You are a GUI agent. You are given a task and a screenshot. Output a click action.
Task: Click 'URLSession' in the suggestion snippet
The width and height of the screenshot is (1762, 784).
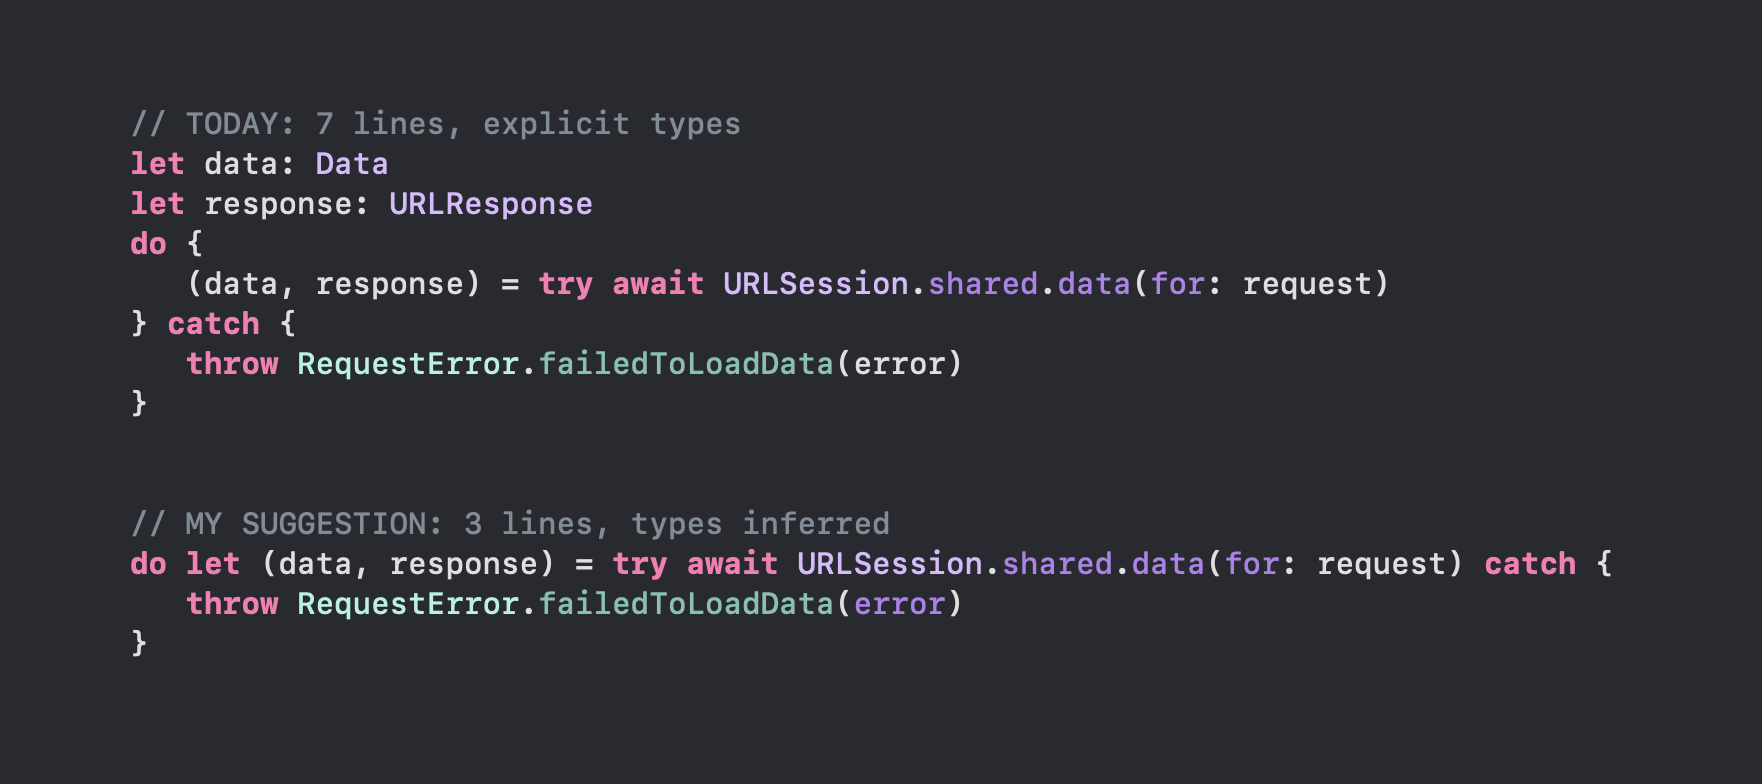coord(890,564)
